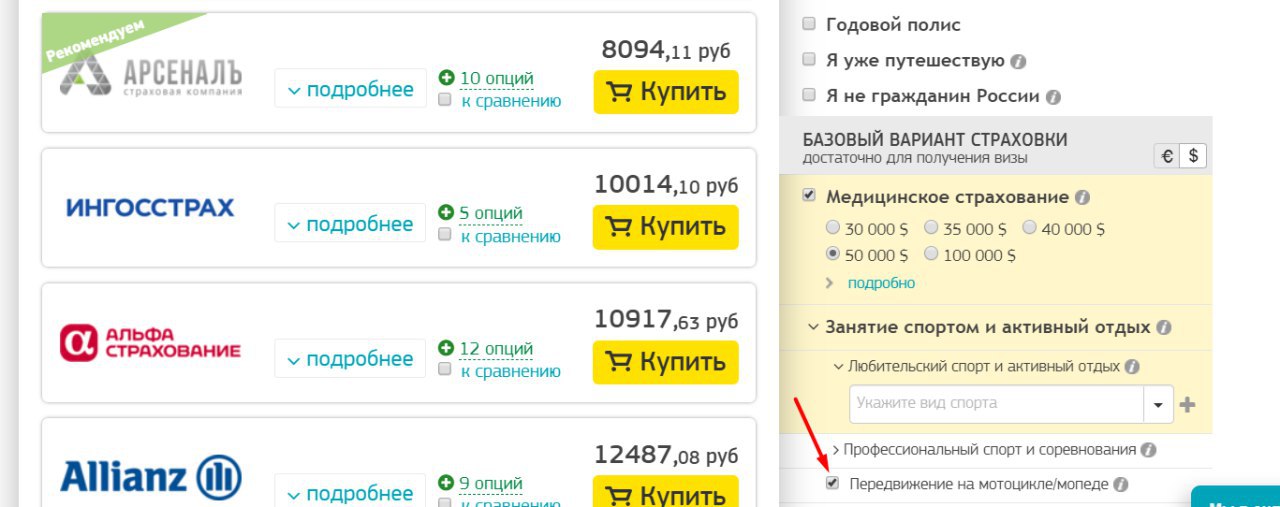Collapse 'Любительский спорт и активный отдых' subsection
Screen dimensions: 1280x507
(x=839, y=366)
